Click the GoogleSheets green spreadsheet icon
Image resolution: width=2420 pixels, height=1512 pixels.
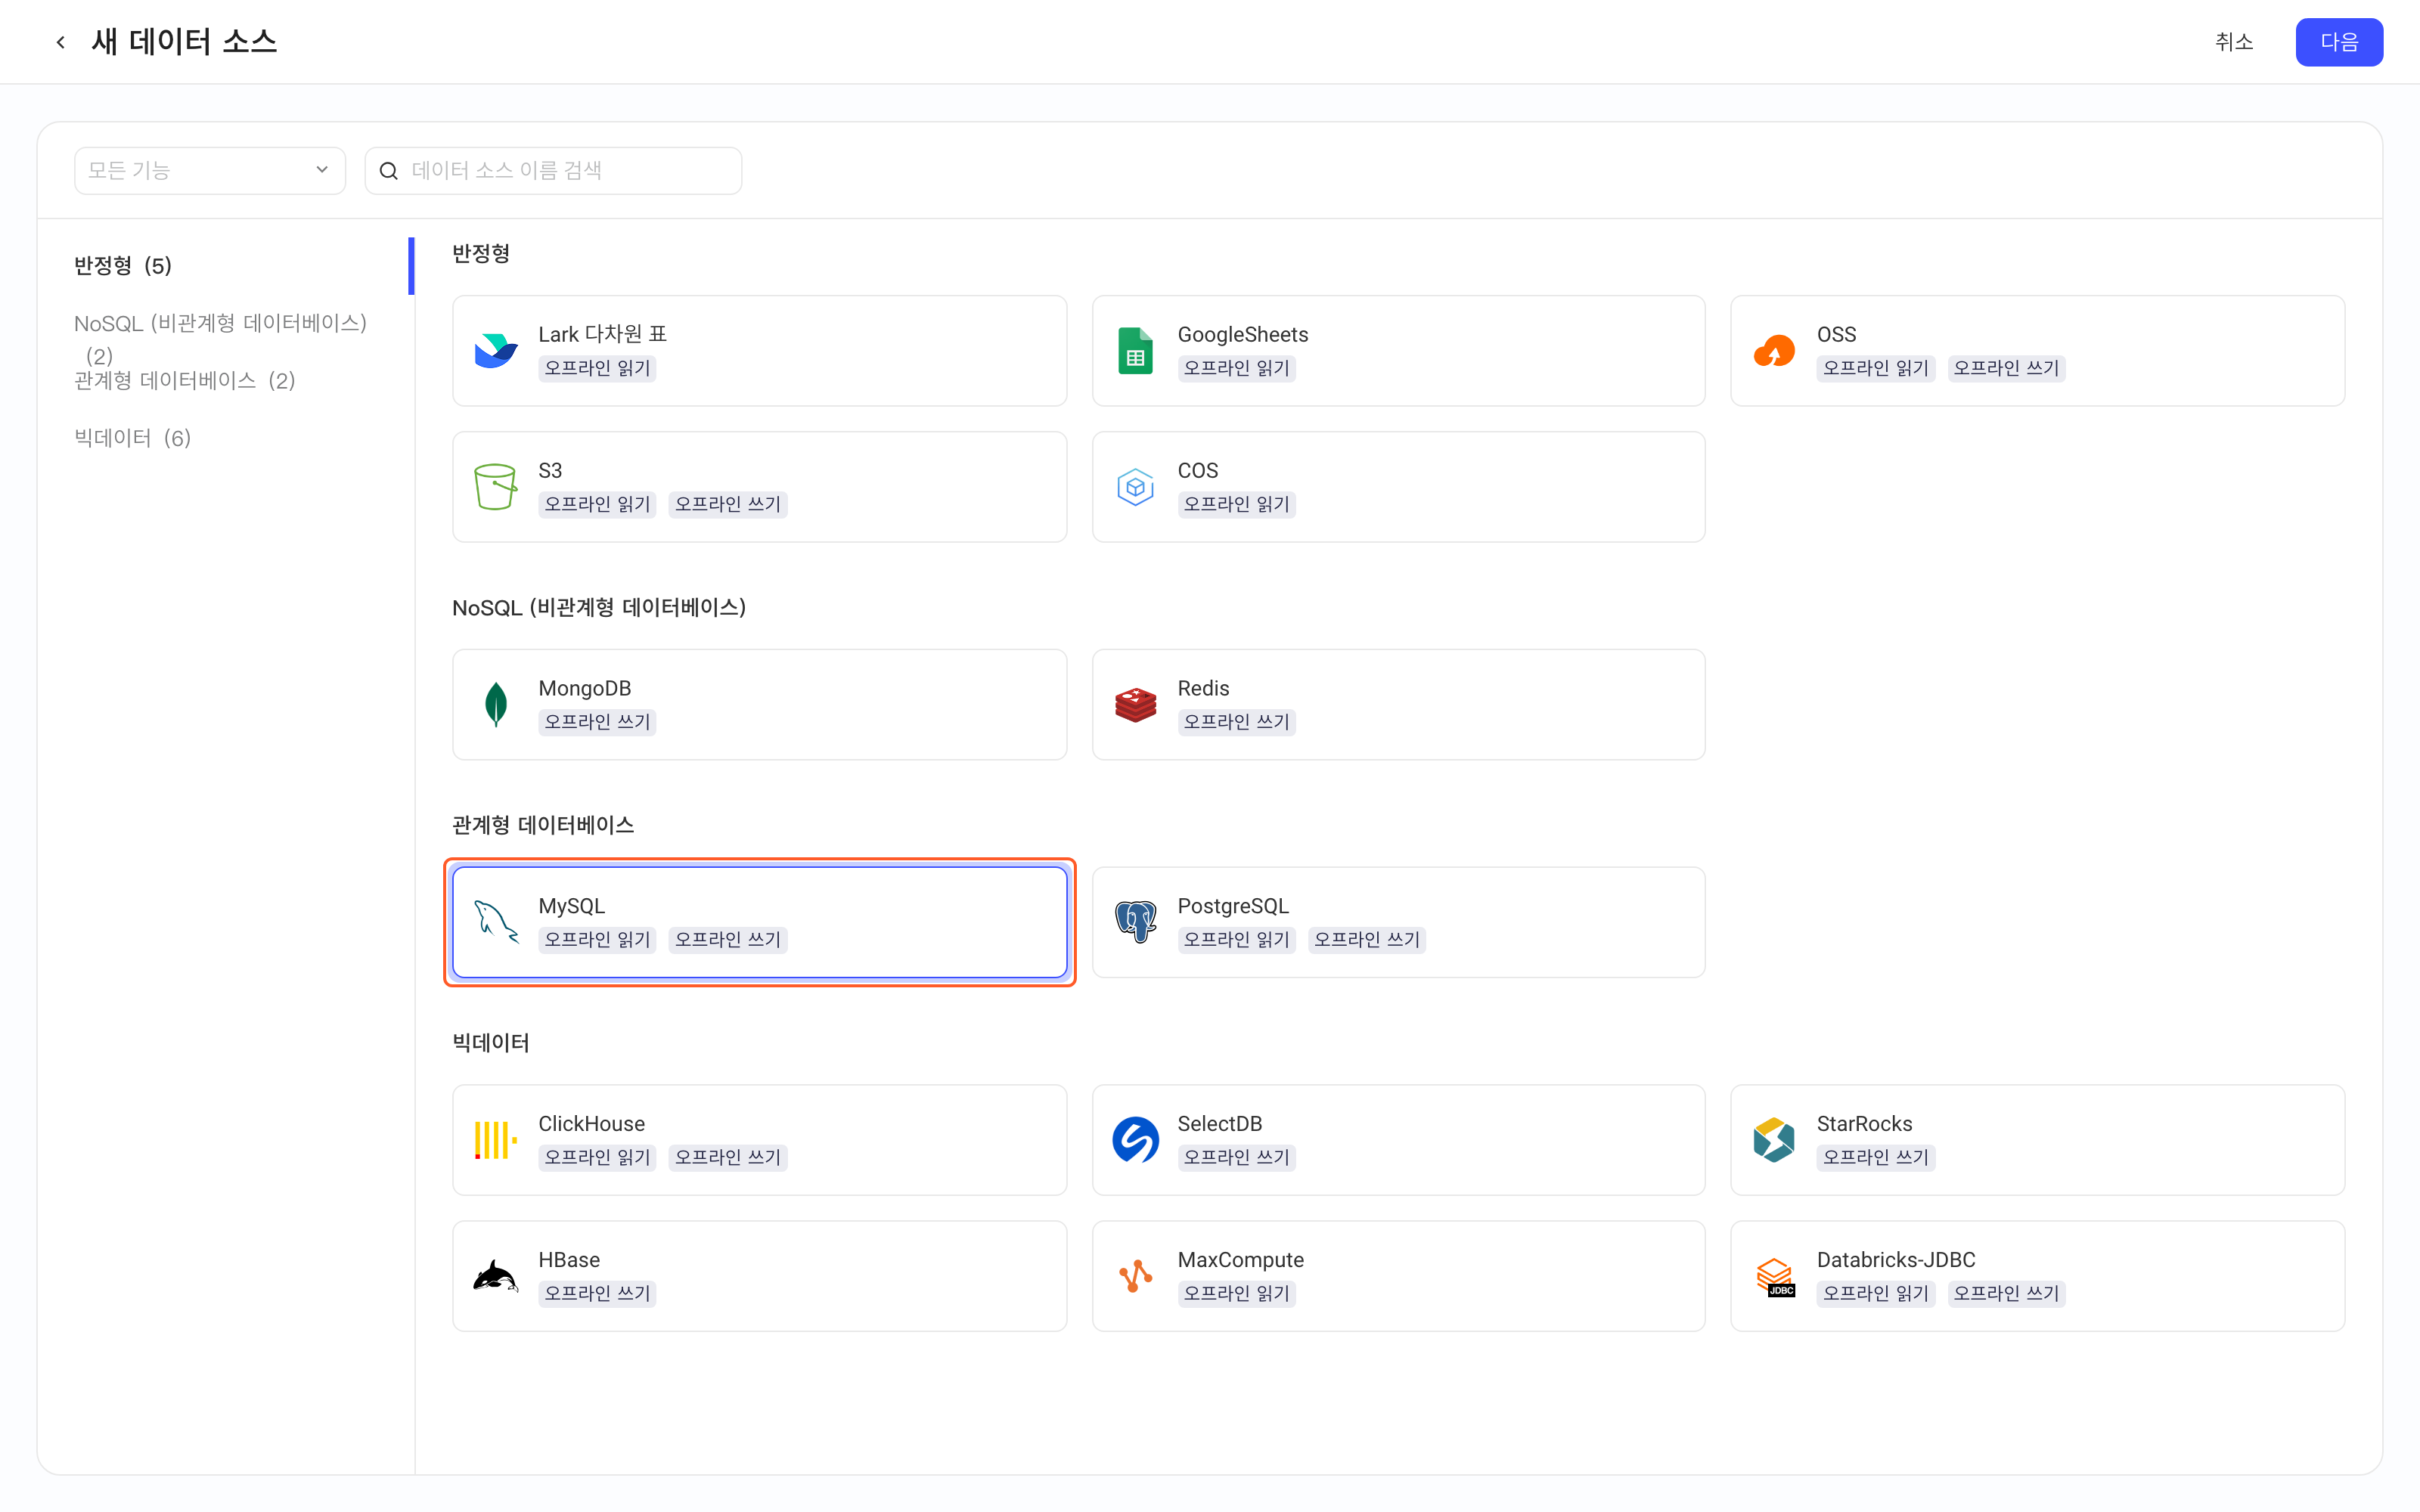(x=1135, y=351)
